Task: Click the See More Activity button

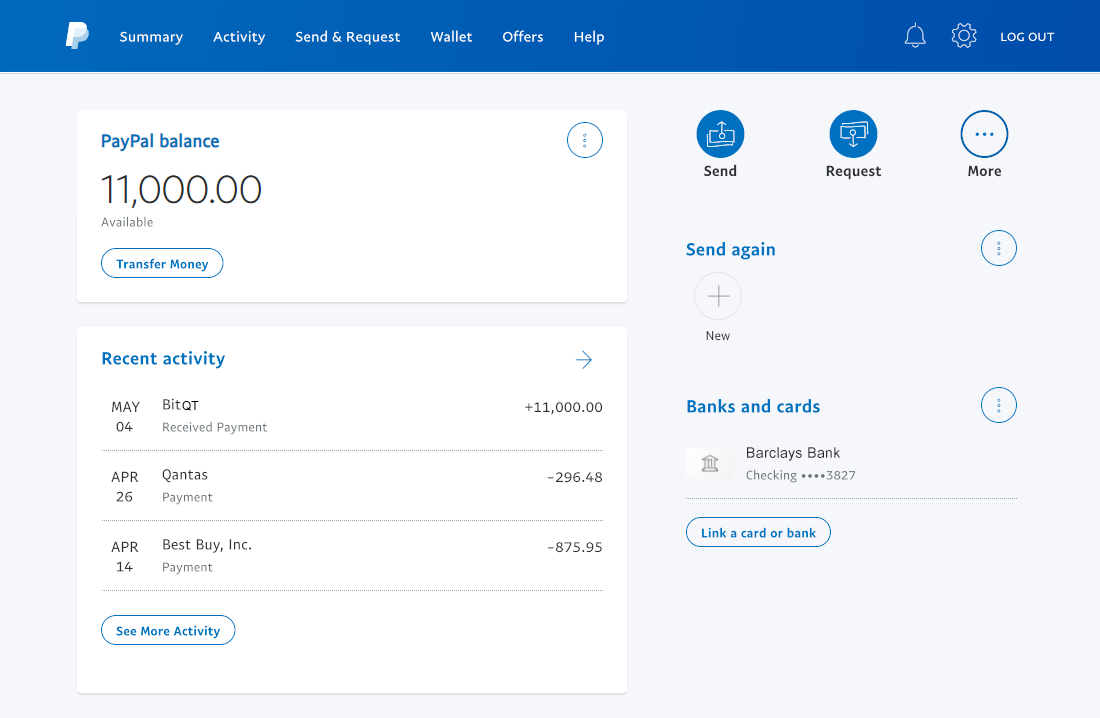Action: (x=168, y=631)
